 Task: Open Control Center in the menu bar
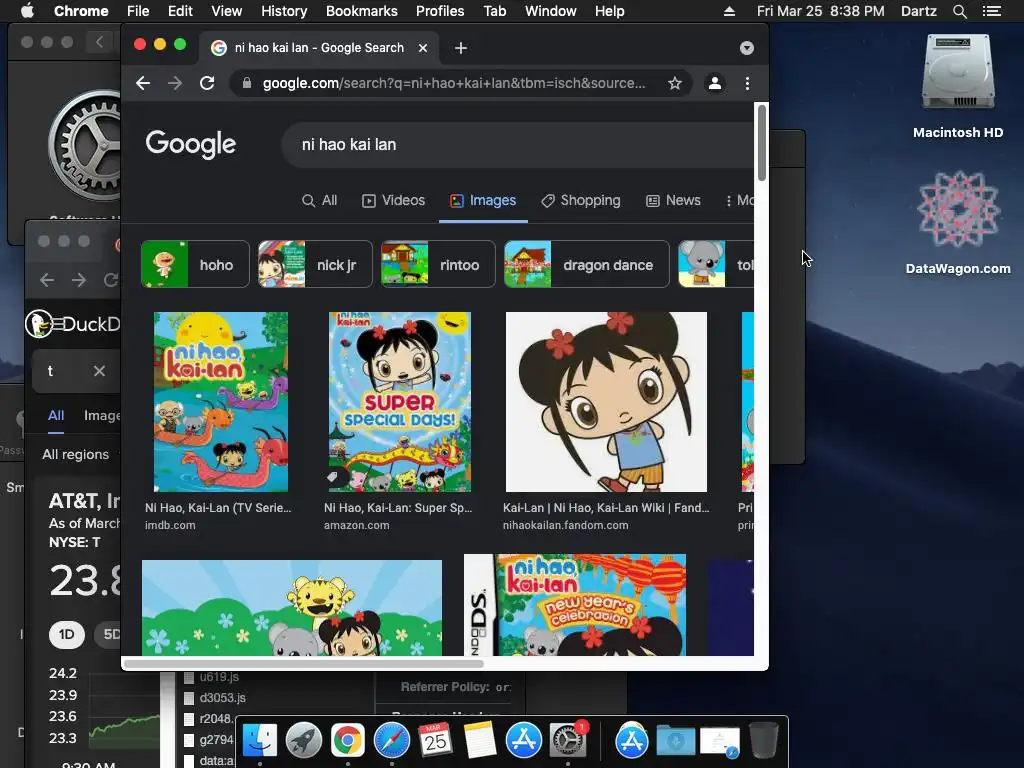991,11
